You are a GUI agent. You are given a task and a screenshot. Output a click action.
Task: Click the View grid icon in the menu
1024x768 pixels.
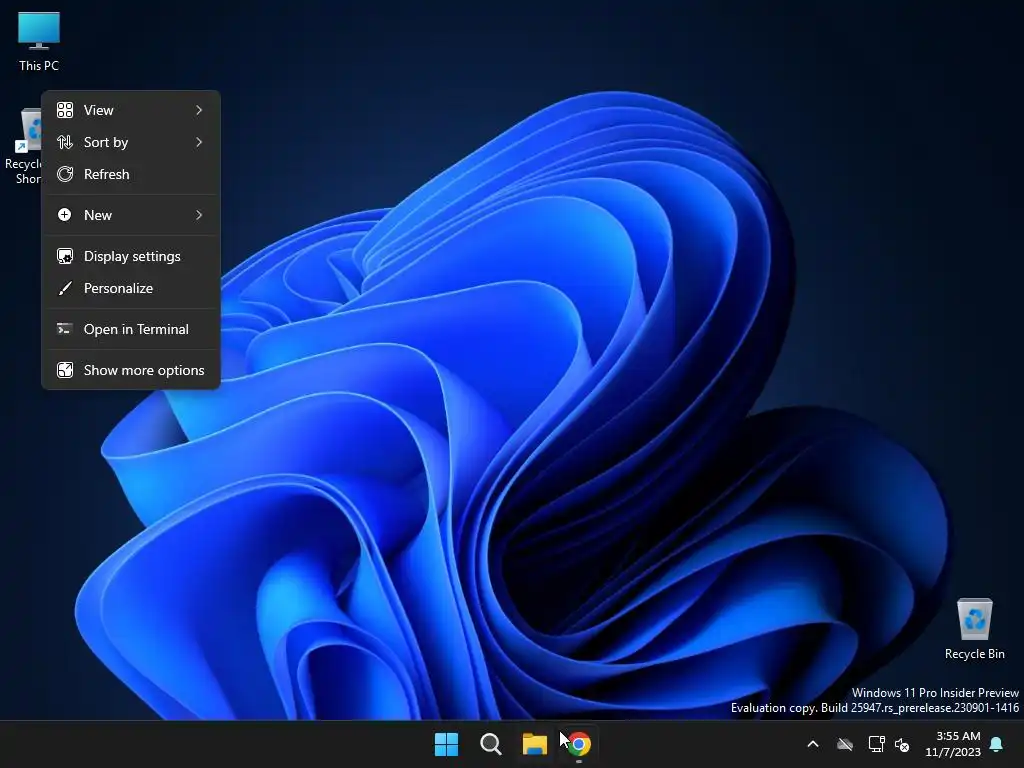[x=65, y=110]
